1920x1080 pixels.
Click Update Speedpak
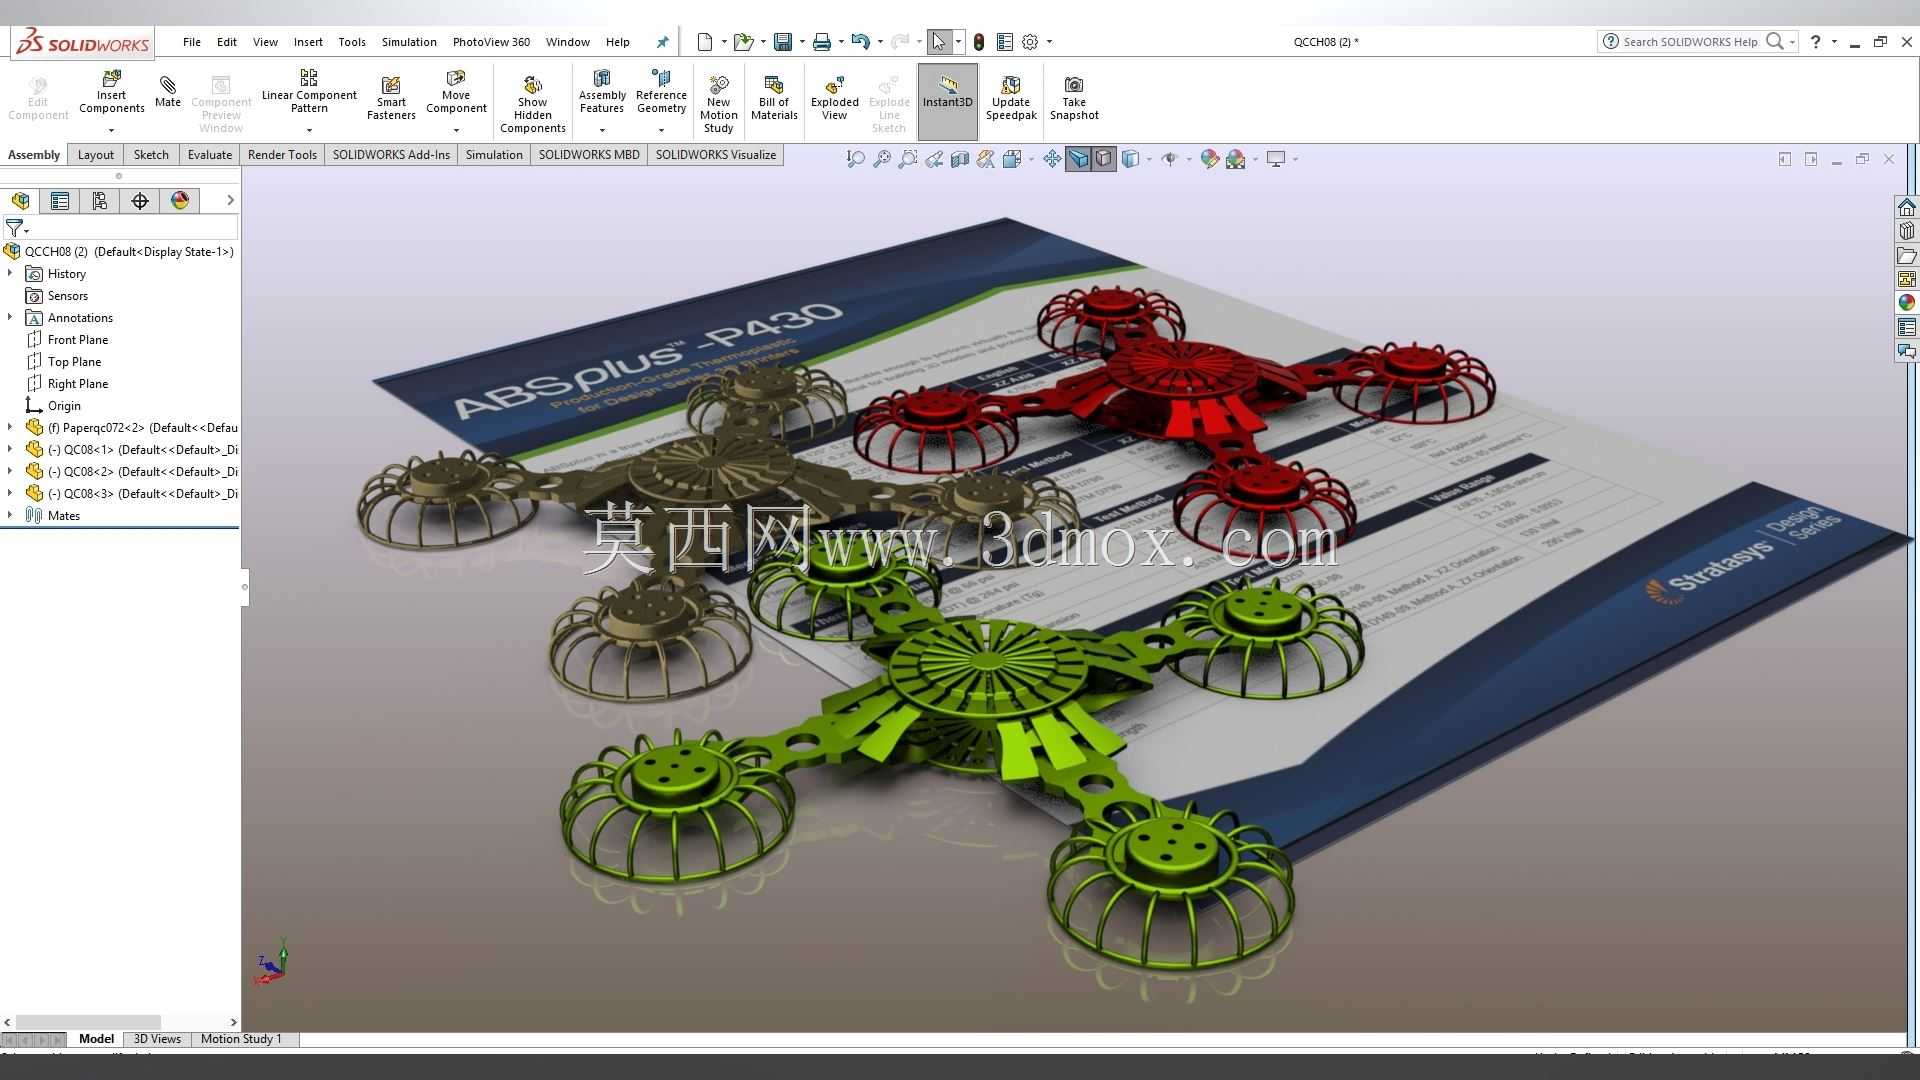(x=1011, y=98)
